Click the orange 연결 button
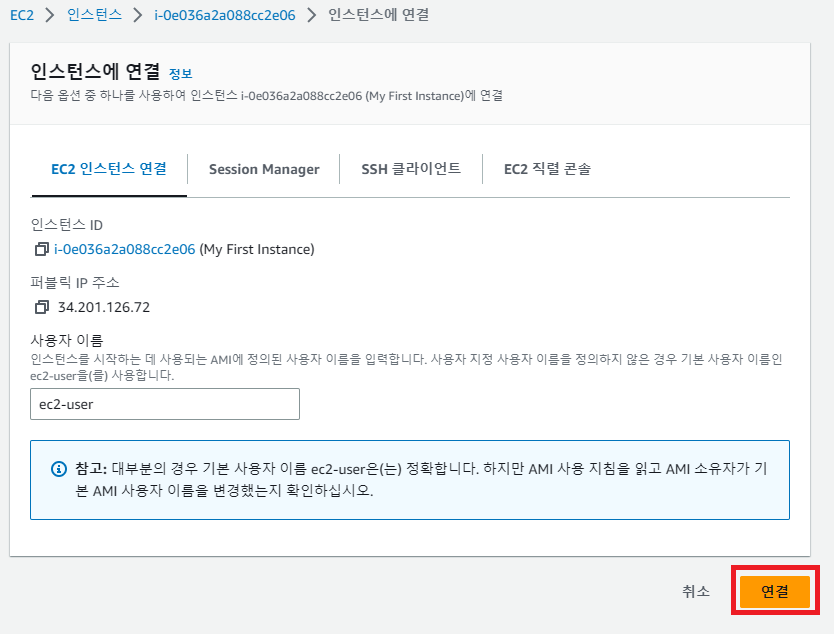The image size is (834, 634). [774, 591]
